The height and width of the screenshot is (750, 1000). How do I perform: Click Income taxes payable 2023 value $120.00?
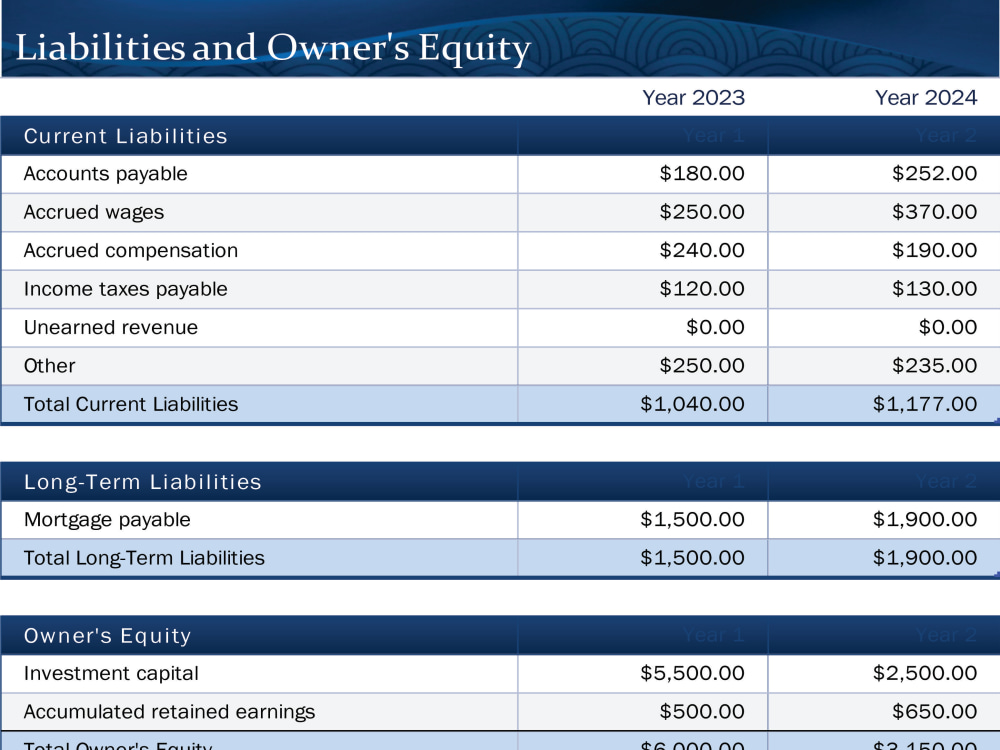click(x=702, y=288)
